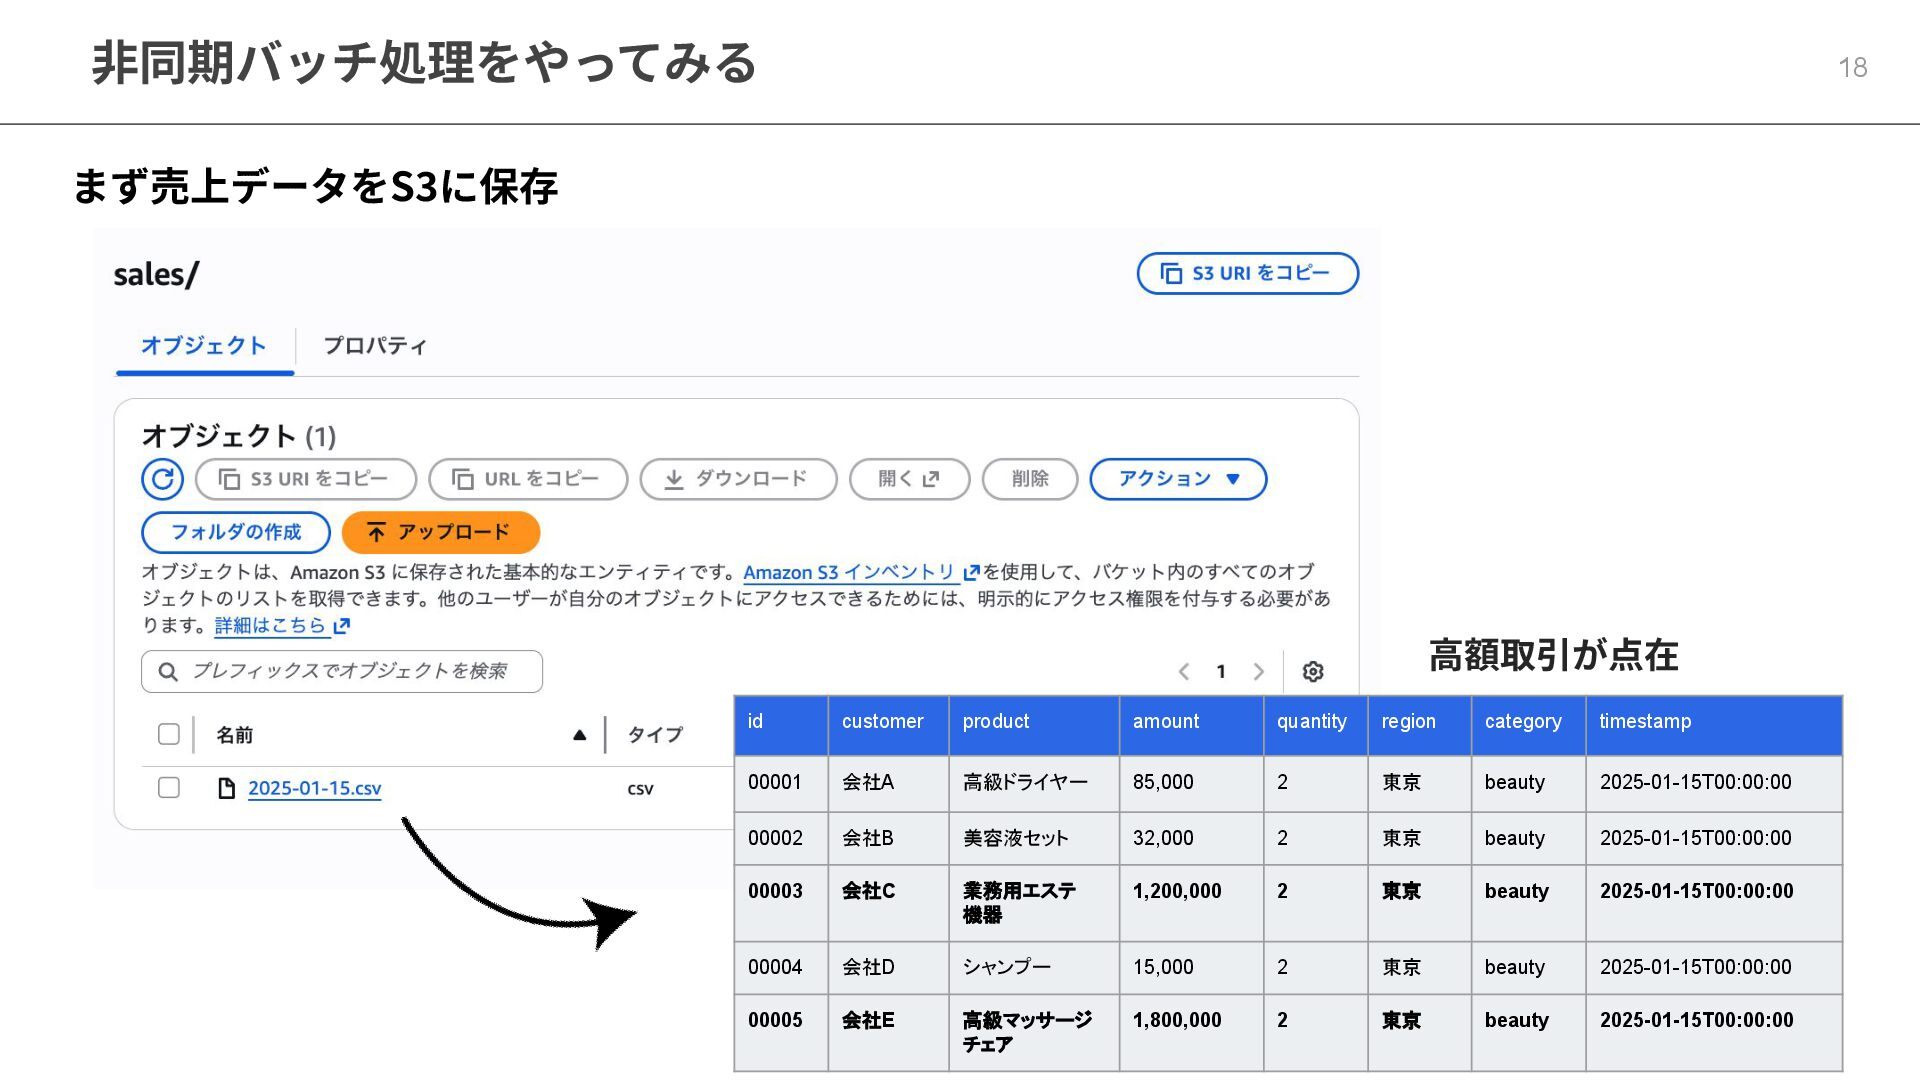
Task: Click external link icon after 詳細はこちら
Action: [342, 626]
